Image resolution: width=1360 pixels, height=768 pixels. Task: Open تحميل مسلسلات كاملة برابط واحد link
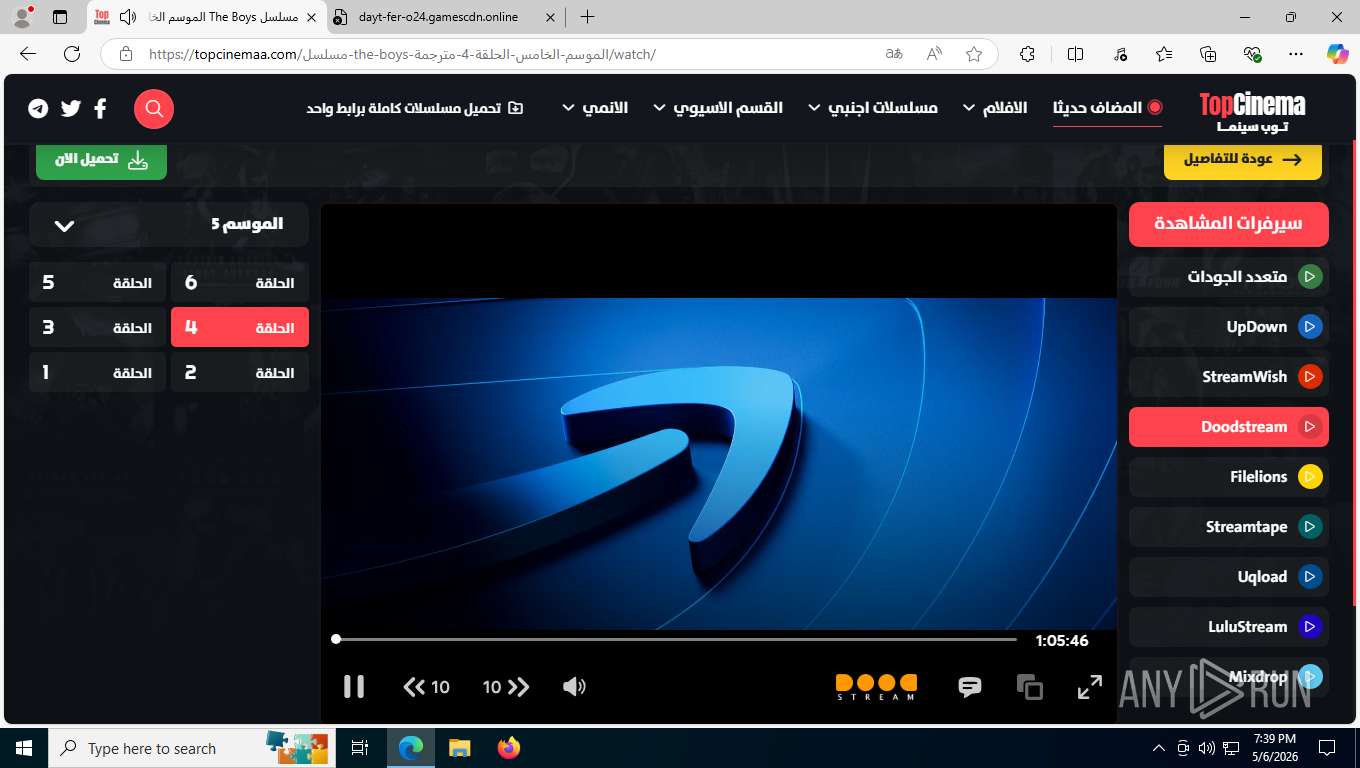(415, 108)
